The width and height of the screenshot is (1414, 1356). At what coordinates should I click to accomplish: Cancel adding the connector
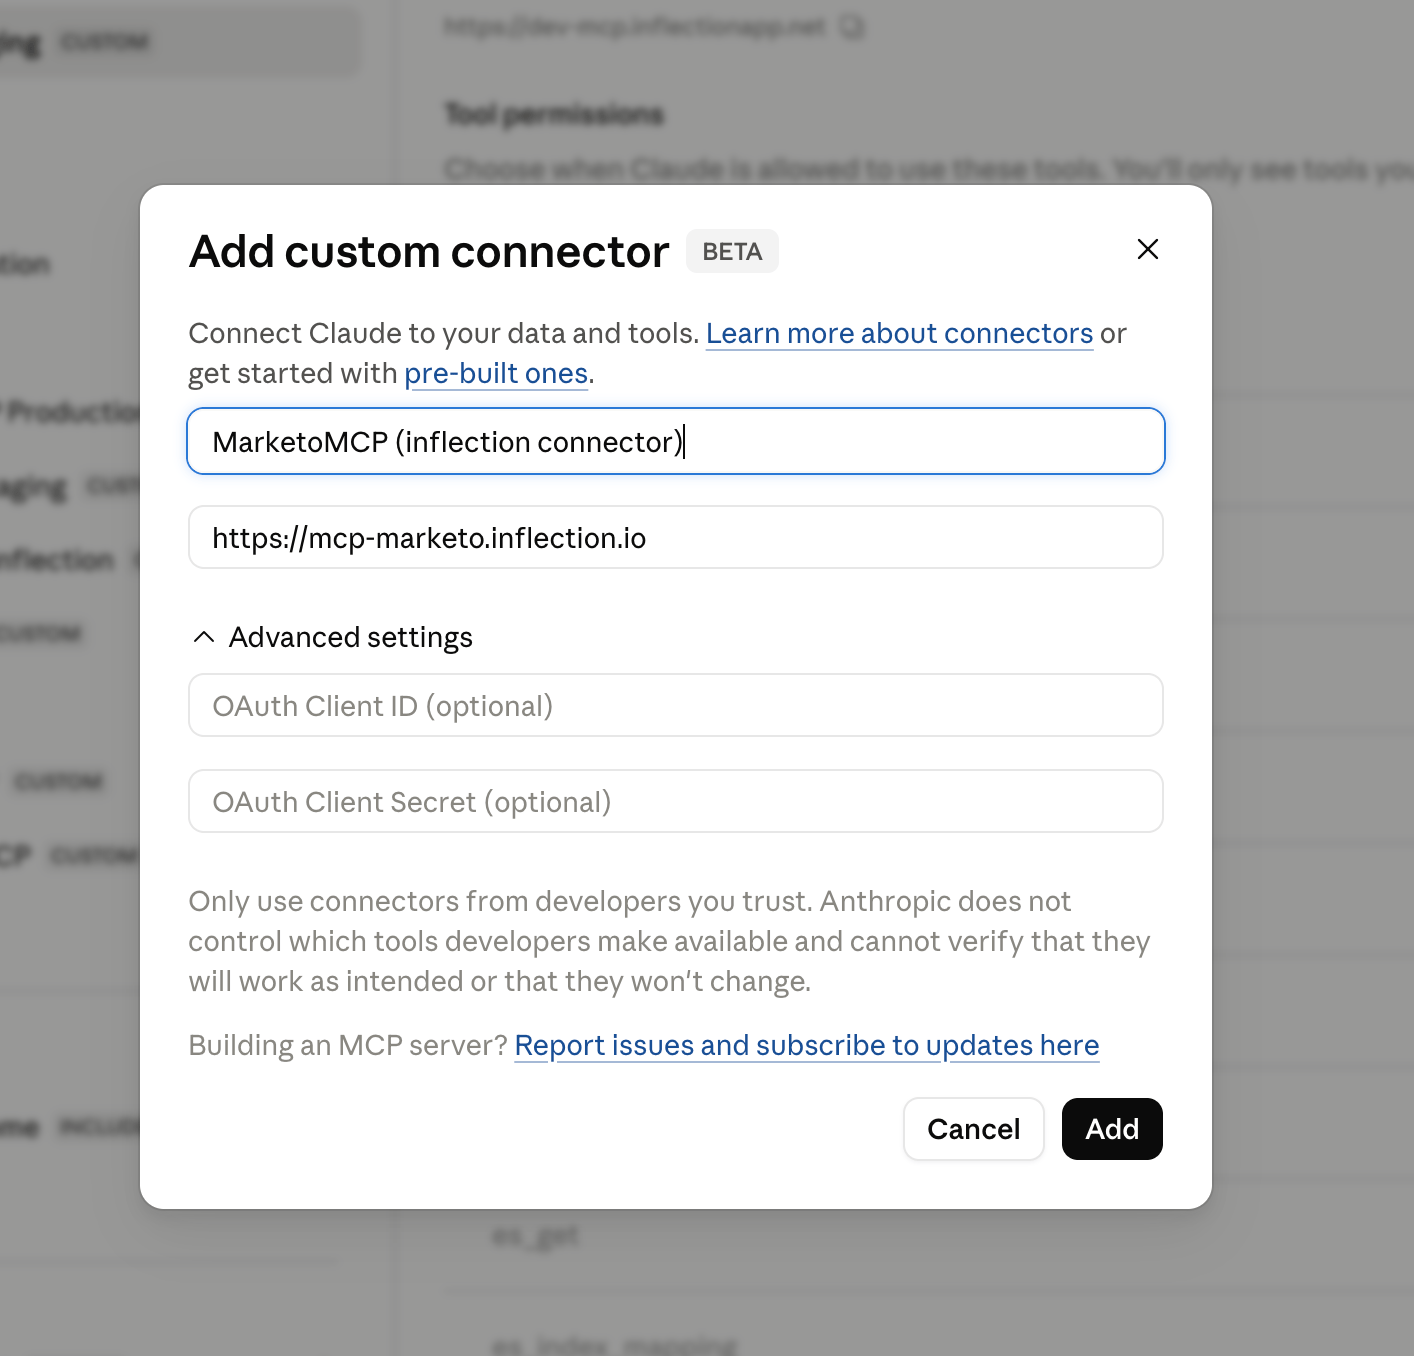click(x=974, y=1129)
